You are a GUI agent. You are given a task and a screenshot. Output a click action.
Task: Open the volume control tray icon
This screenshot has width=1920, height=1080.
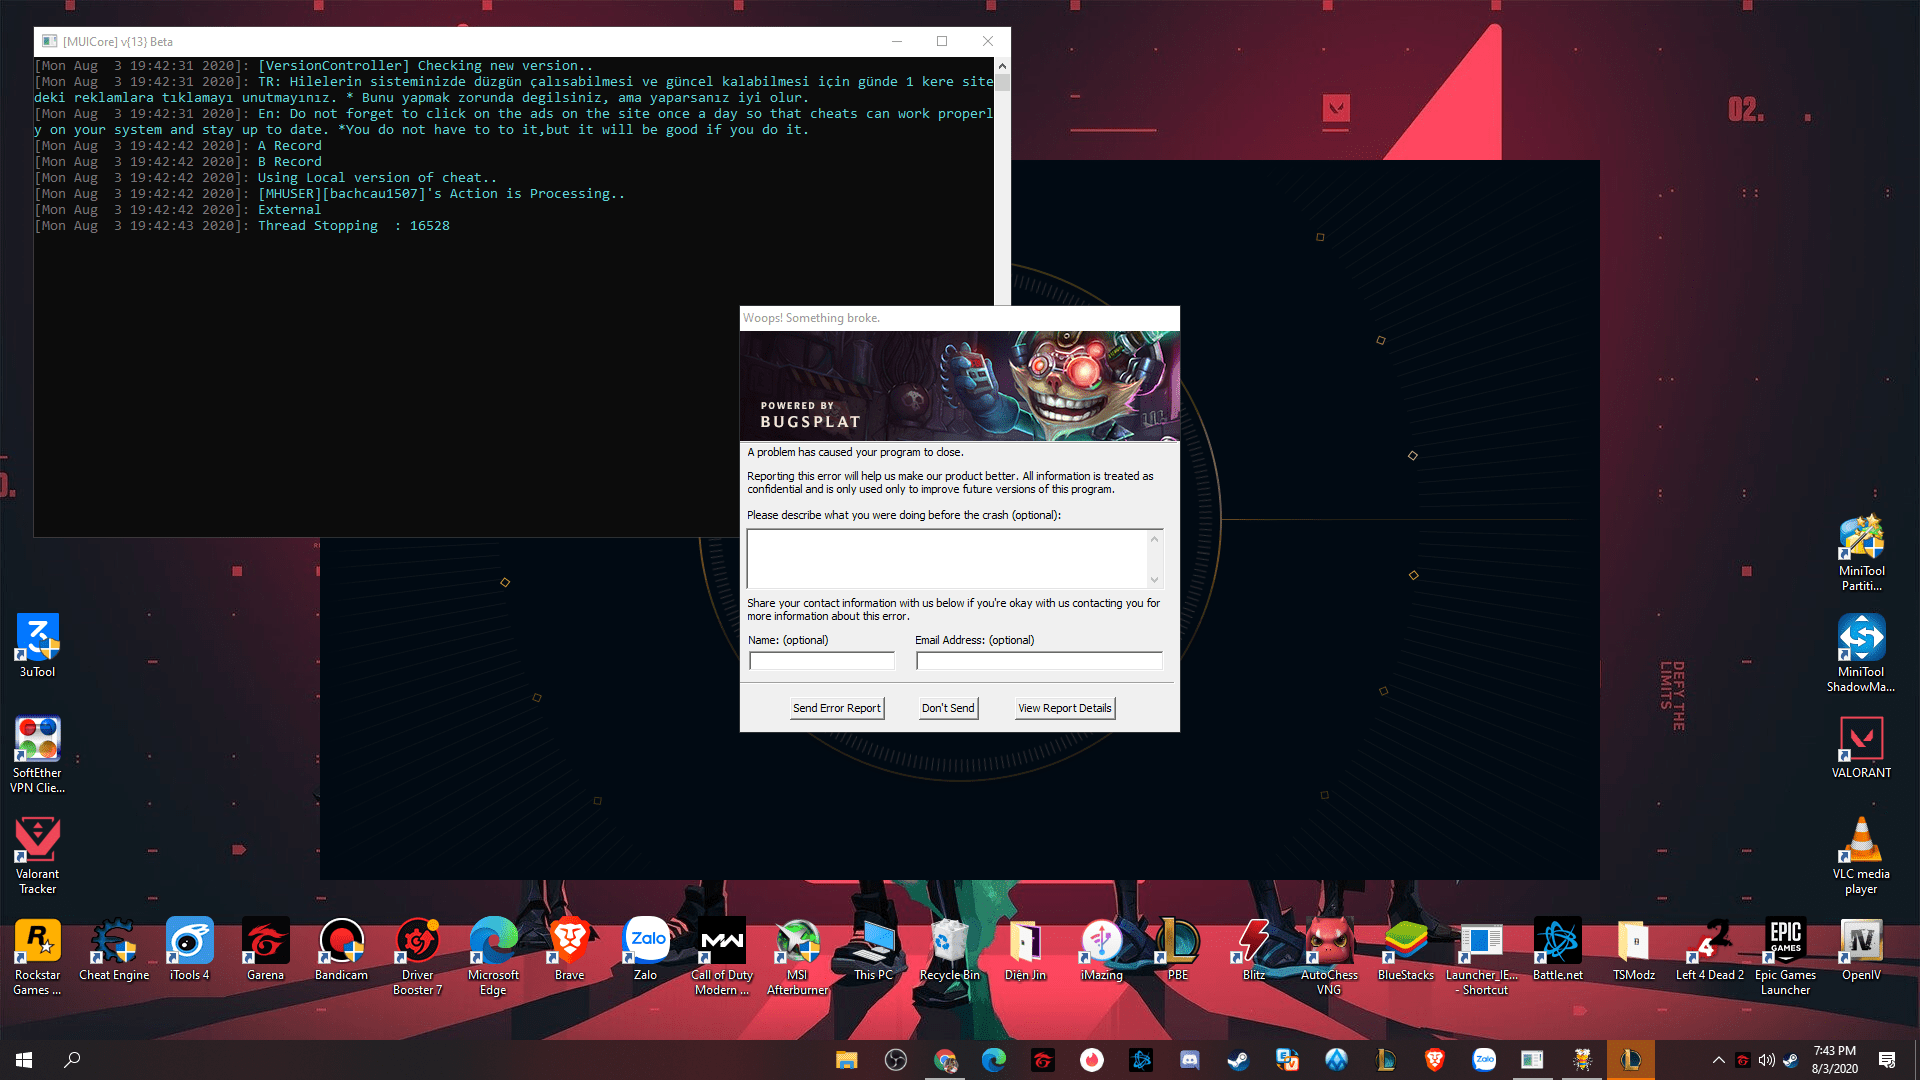1767,1060
